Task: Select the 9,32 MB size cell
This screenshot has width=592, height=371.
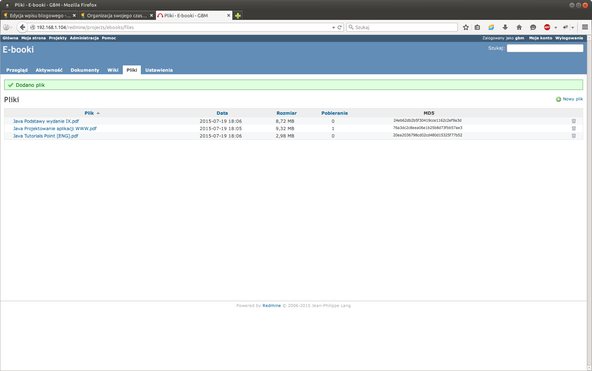Action: click(285, 128)
